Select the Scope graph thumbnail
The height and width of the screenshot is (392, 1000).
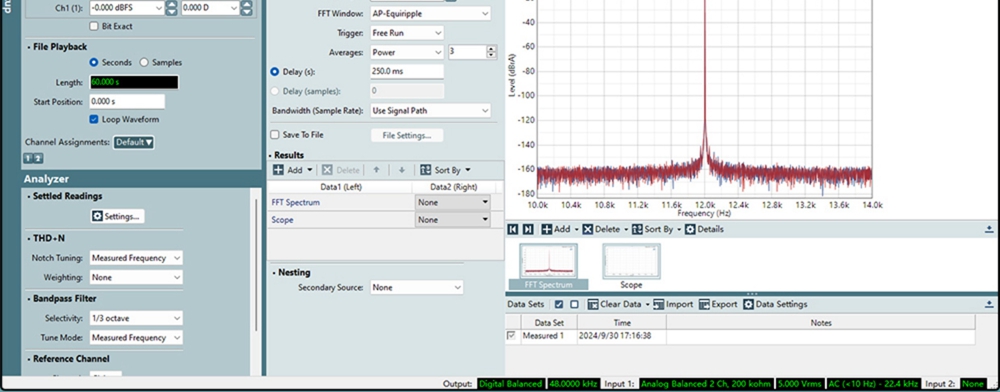(x=631, y=266)
